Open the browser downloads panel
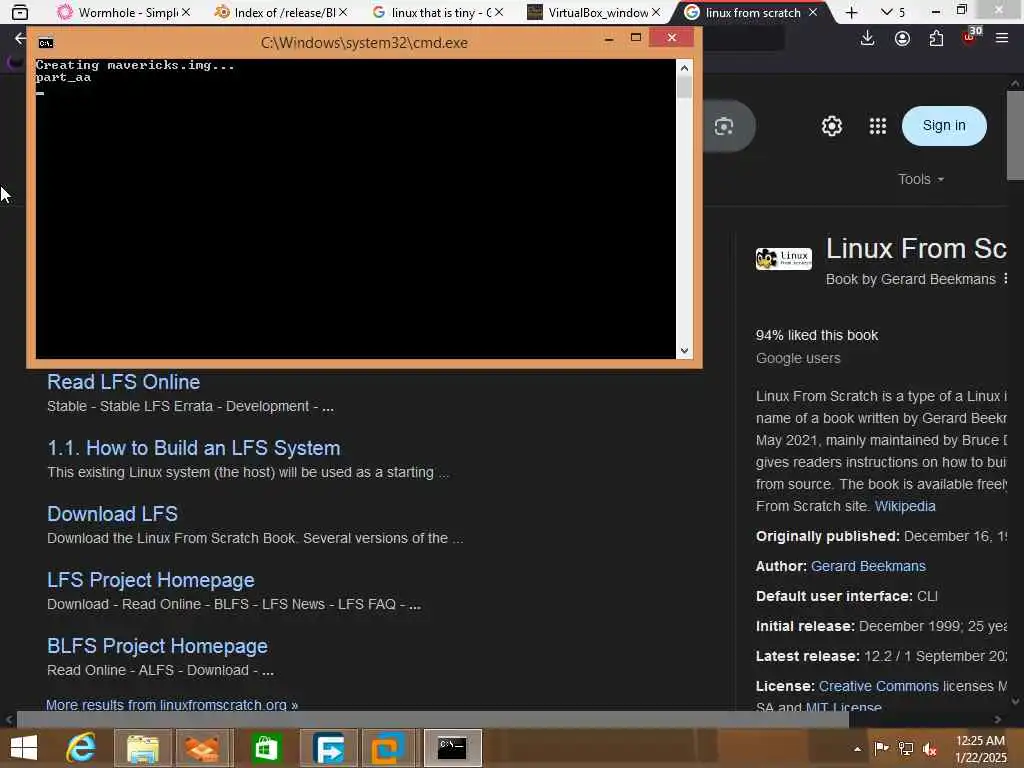Image resolution: width=1024 pixels, height=768 pixels. [867, 39]
